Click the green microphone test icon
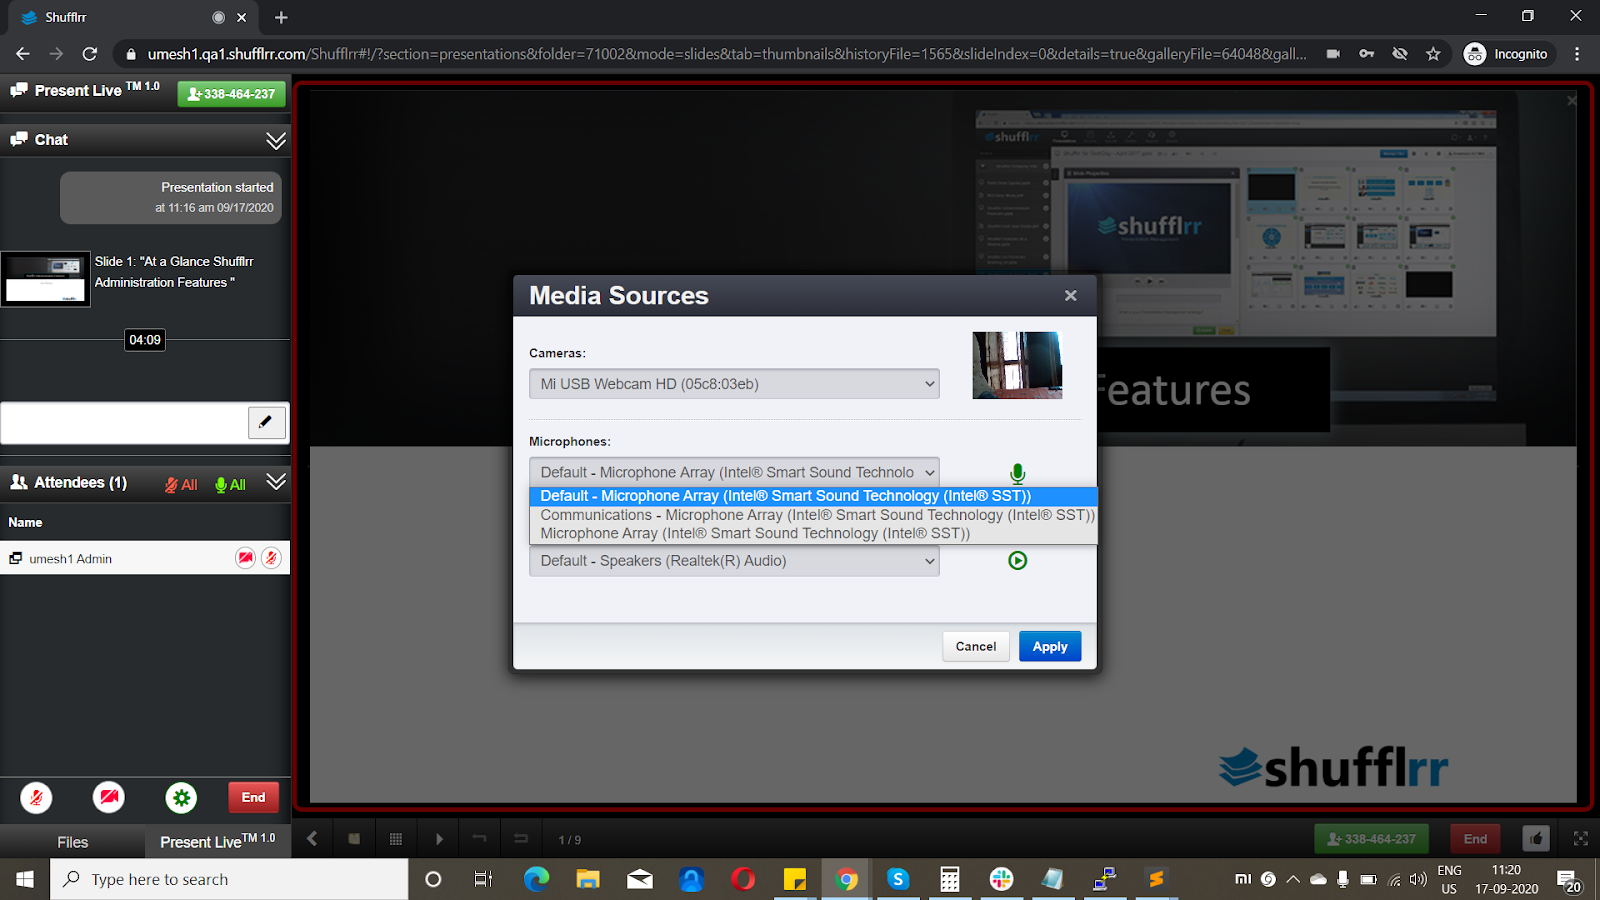This screenshot has width=1600, height=900. click(x=1017, y=473)
